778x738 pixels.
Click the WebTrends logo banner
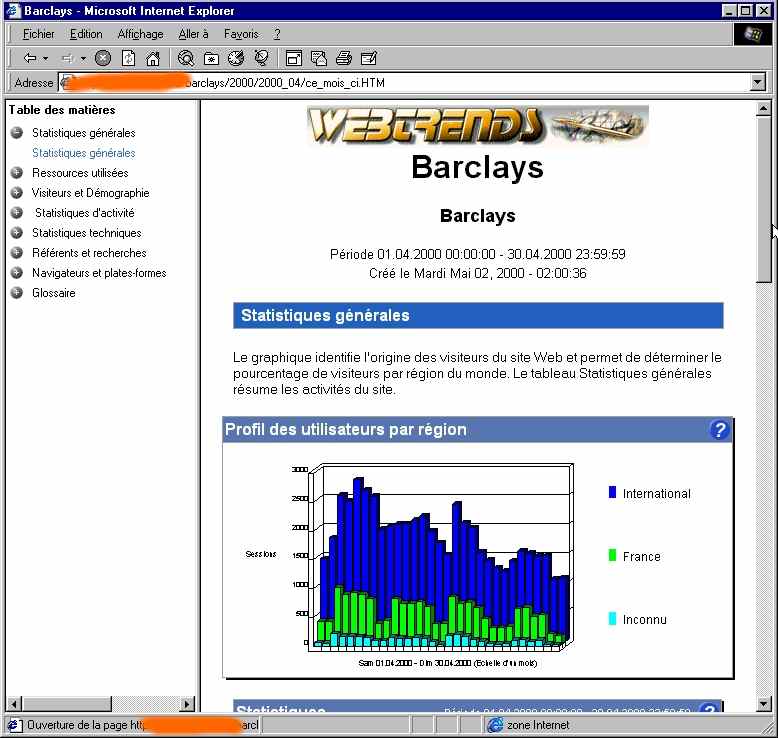pyautogui.click(x=477, y=126)
